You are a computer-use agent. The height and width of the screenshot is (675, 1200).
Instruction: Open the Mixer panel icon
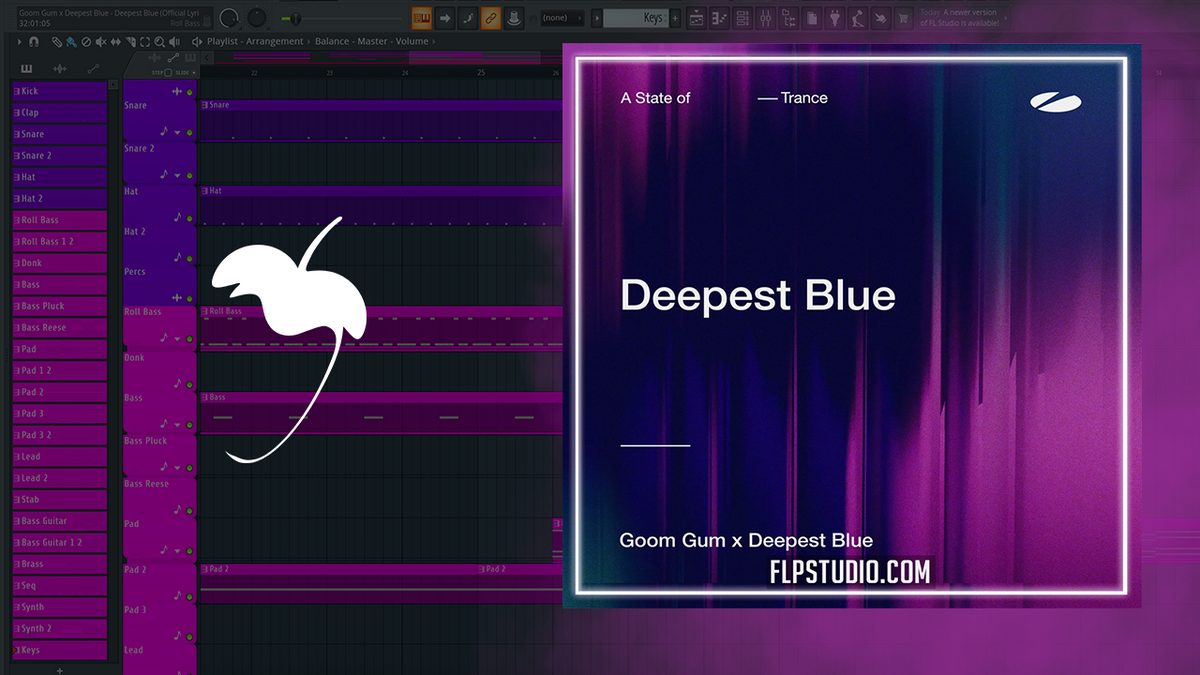pyautogui.click(x=766, y=17)
